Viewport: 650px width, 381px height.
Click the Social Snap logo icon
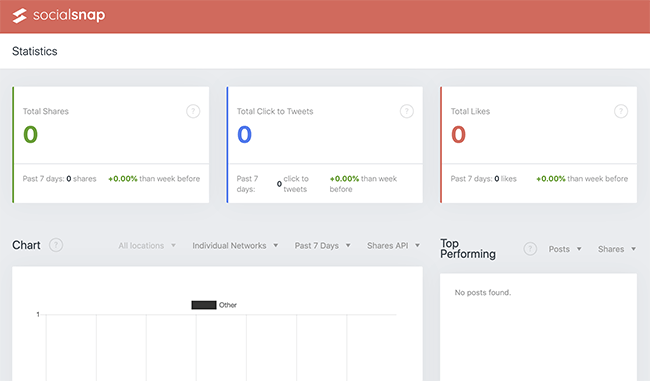tap(19, 16)
